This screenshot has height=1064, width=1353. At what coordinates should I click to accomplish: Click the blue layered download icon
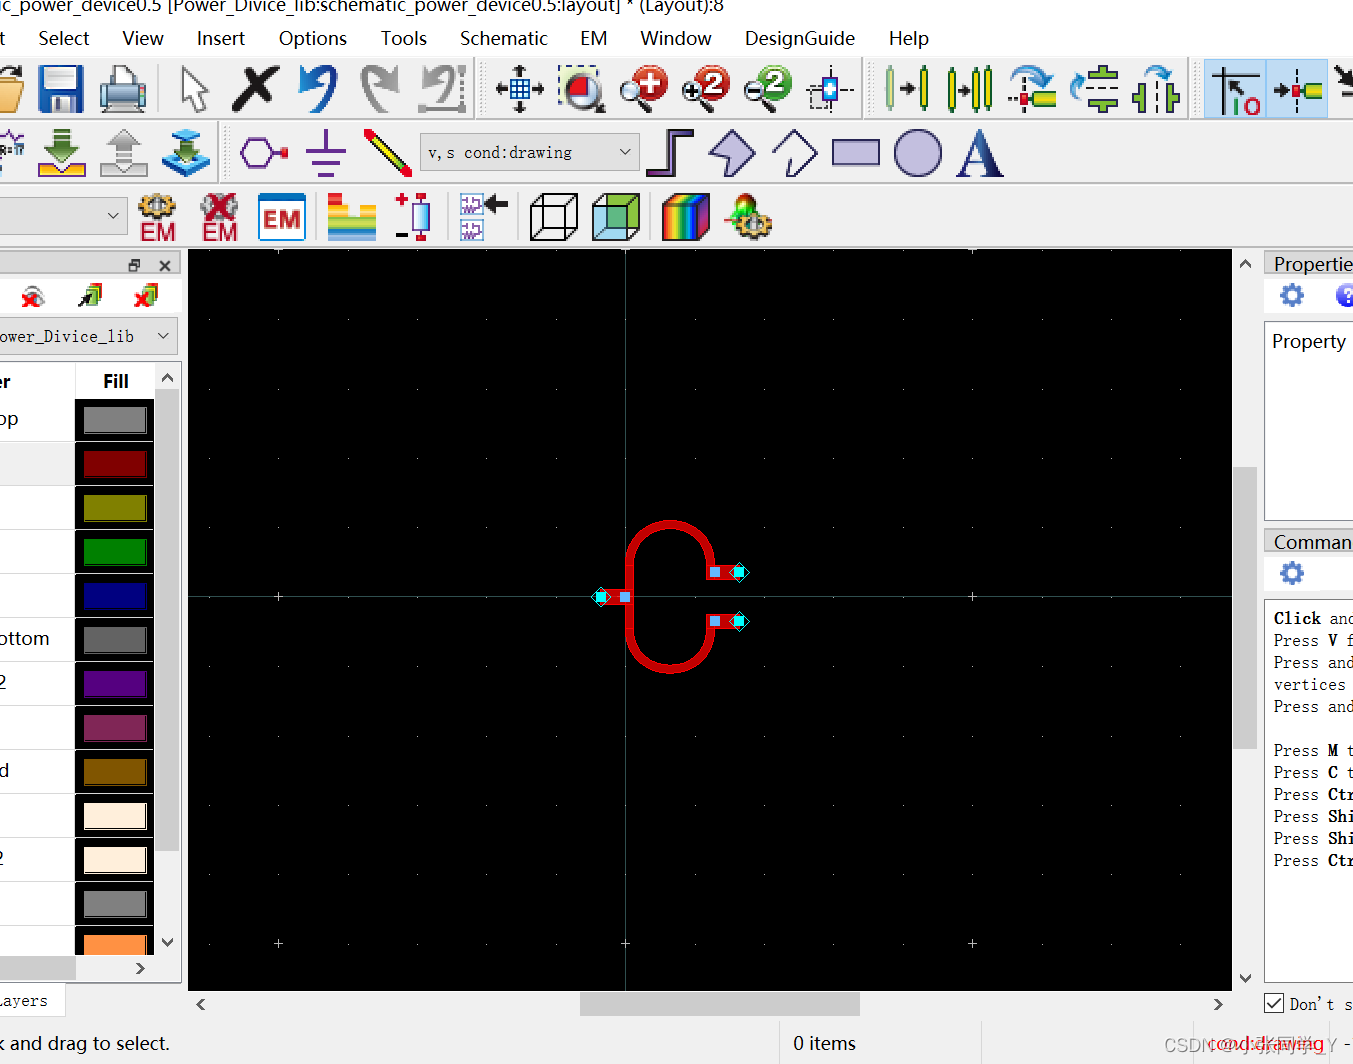[x=186, y=154]
